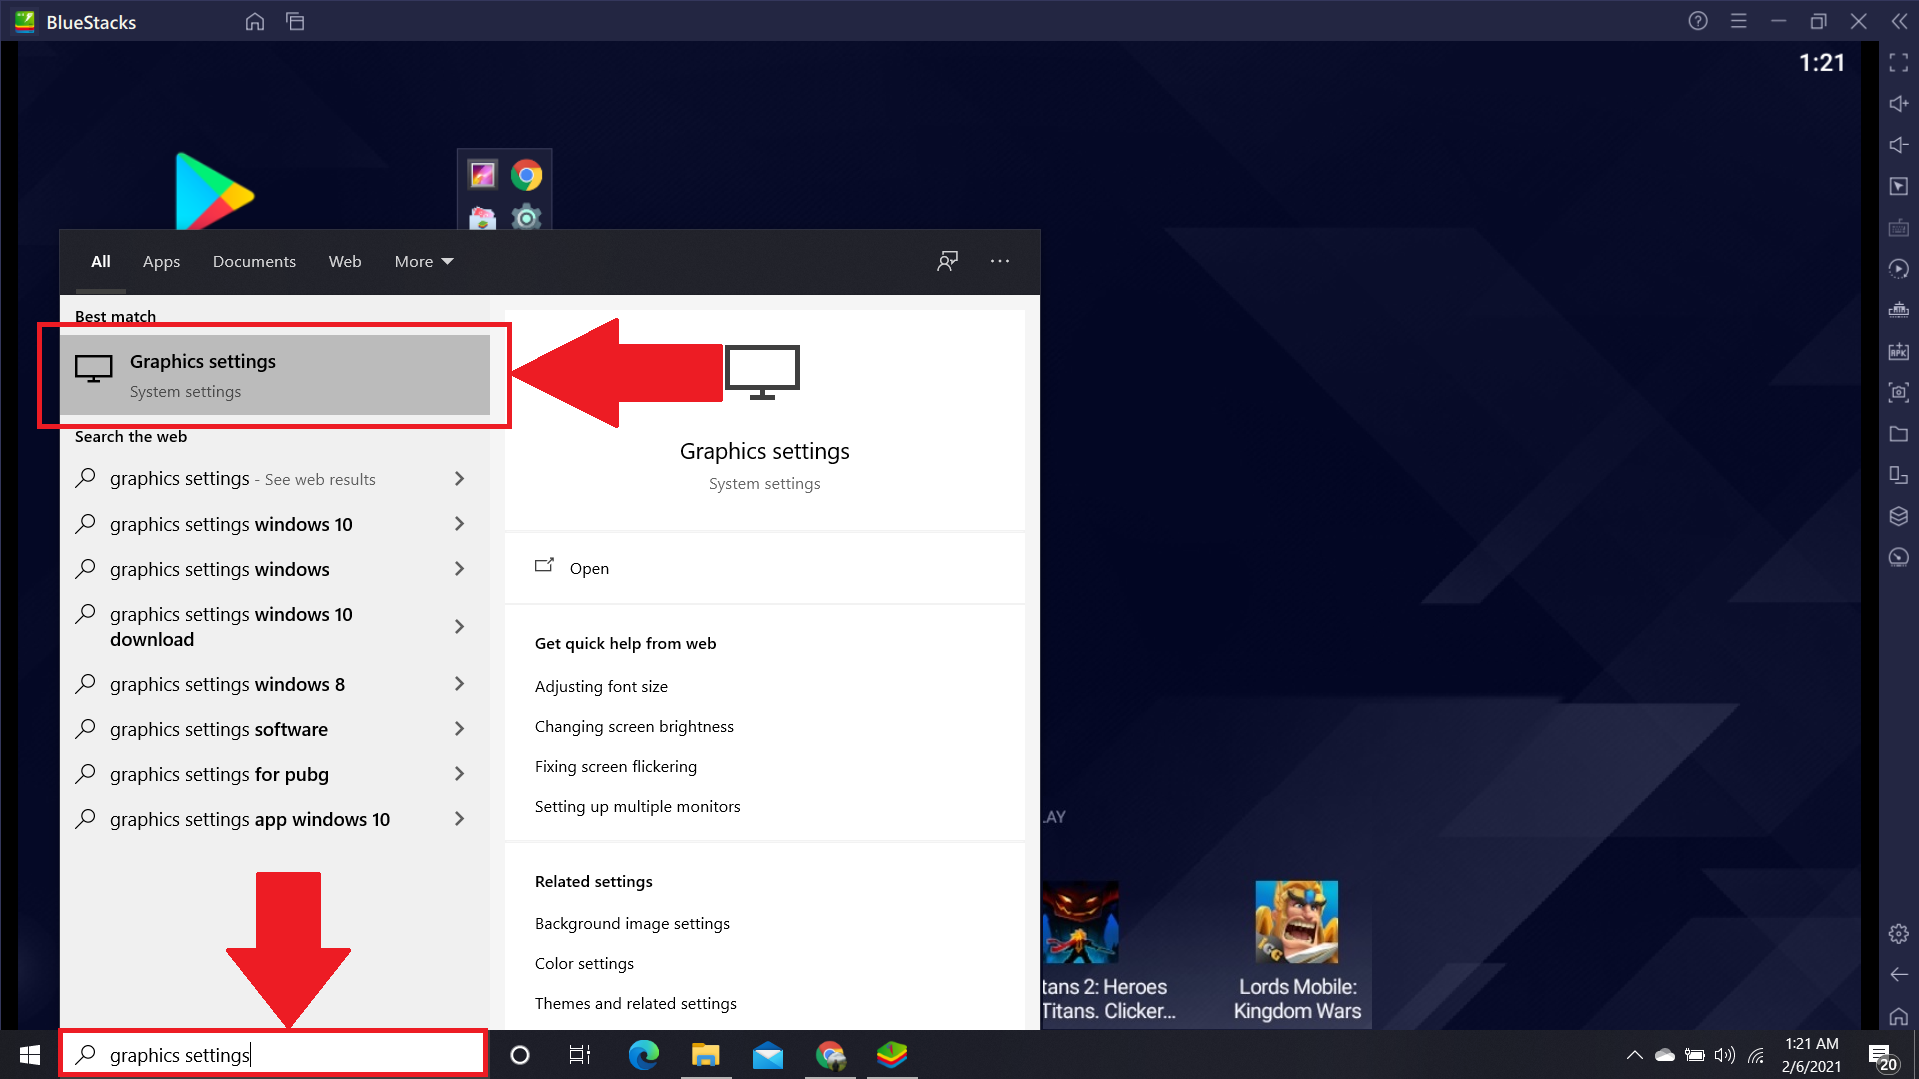Open File Explorer from taskbar

click(x=705, y=1055)
